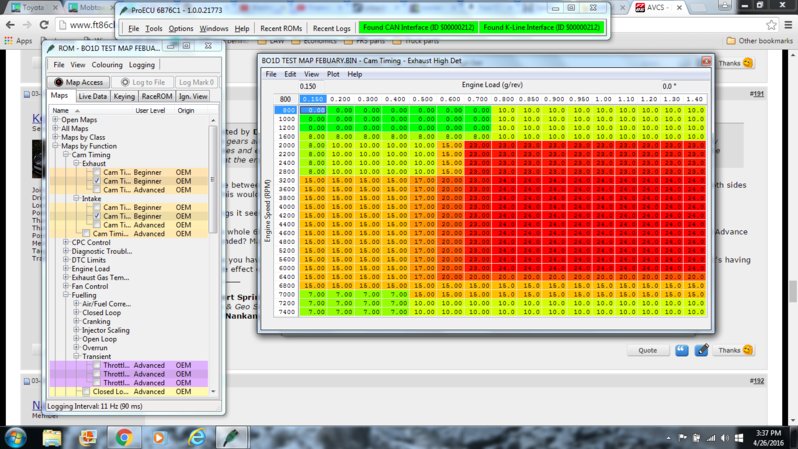The image size is (798, 449).
Task: Click the Recent ROMs button
Action: [281, 29]
